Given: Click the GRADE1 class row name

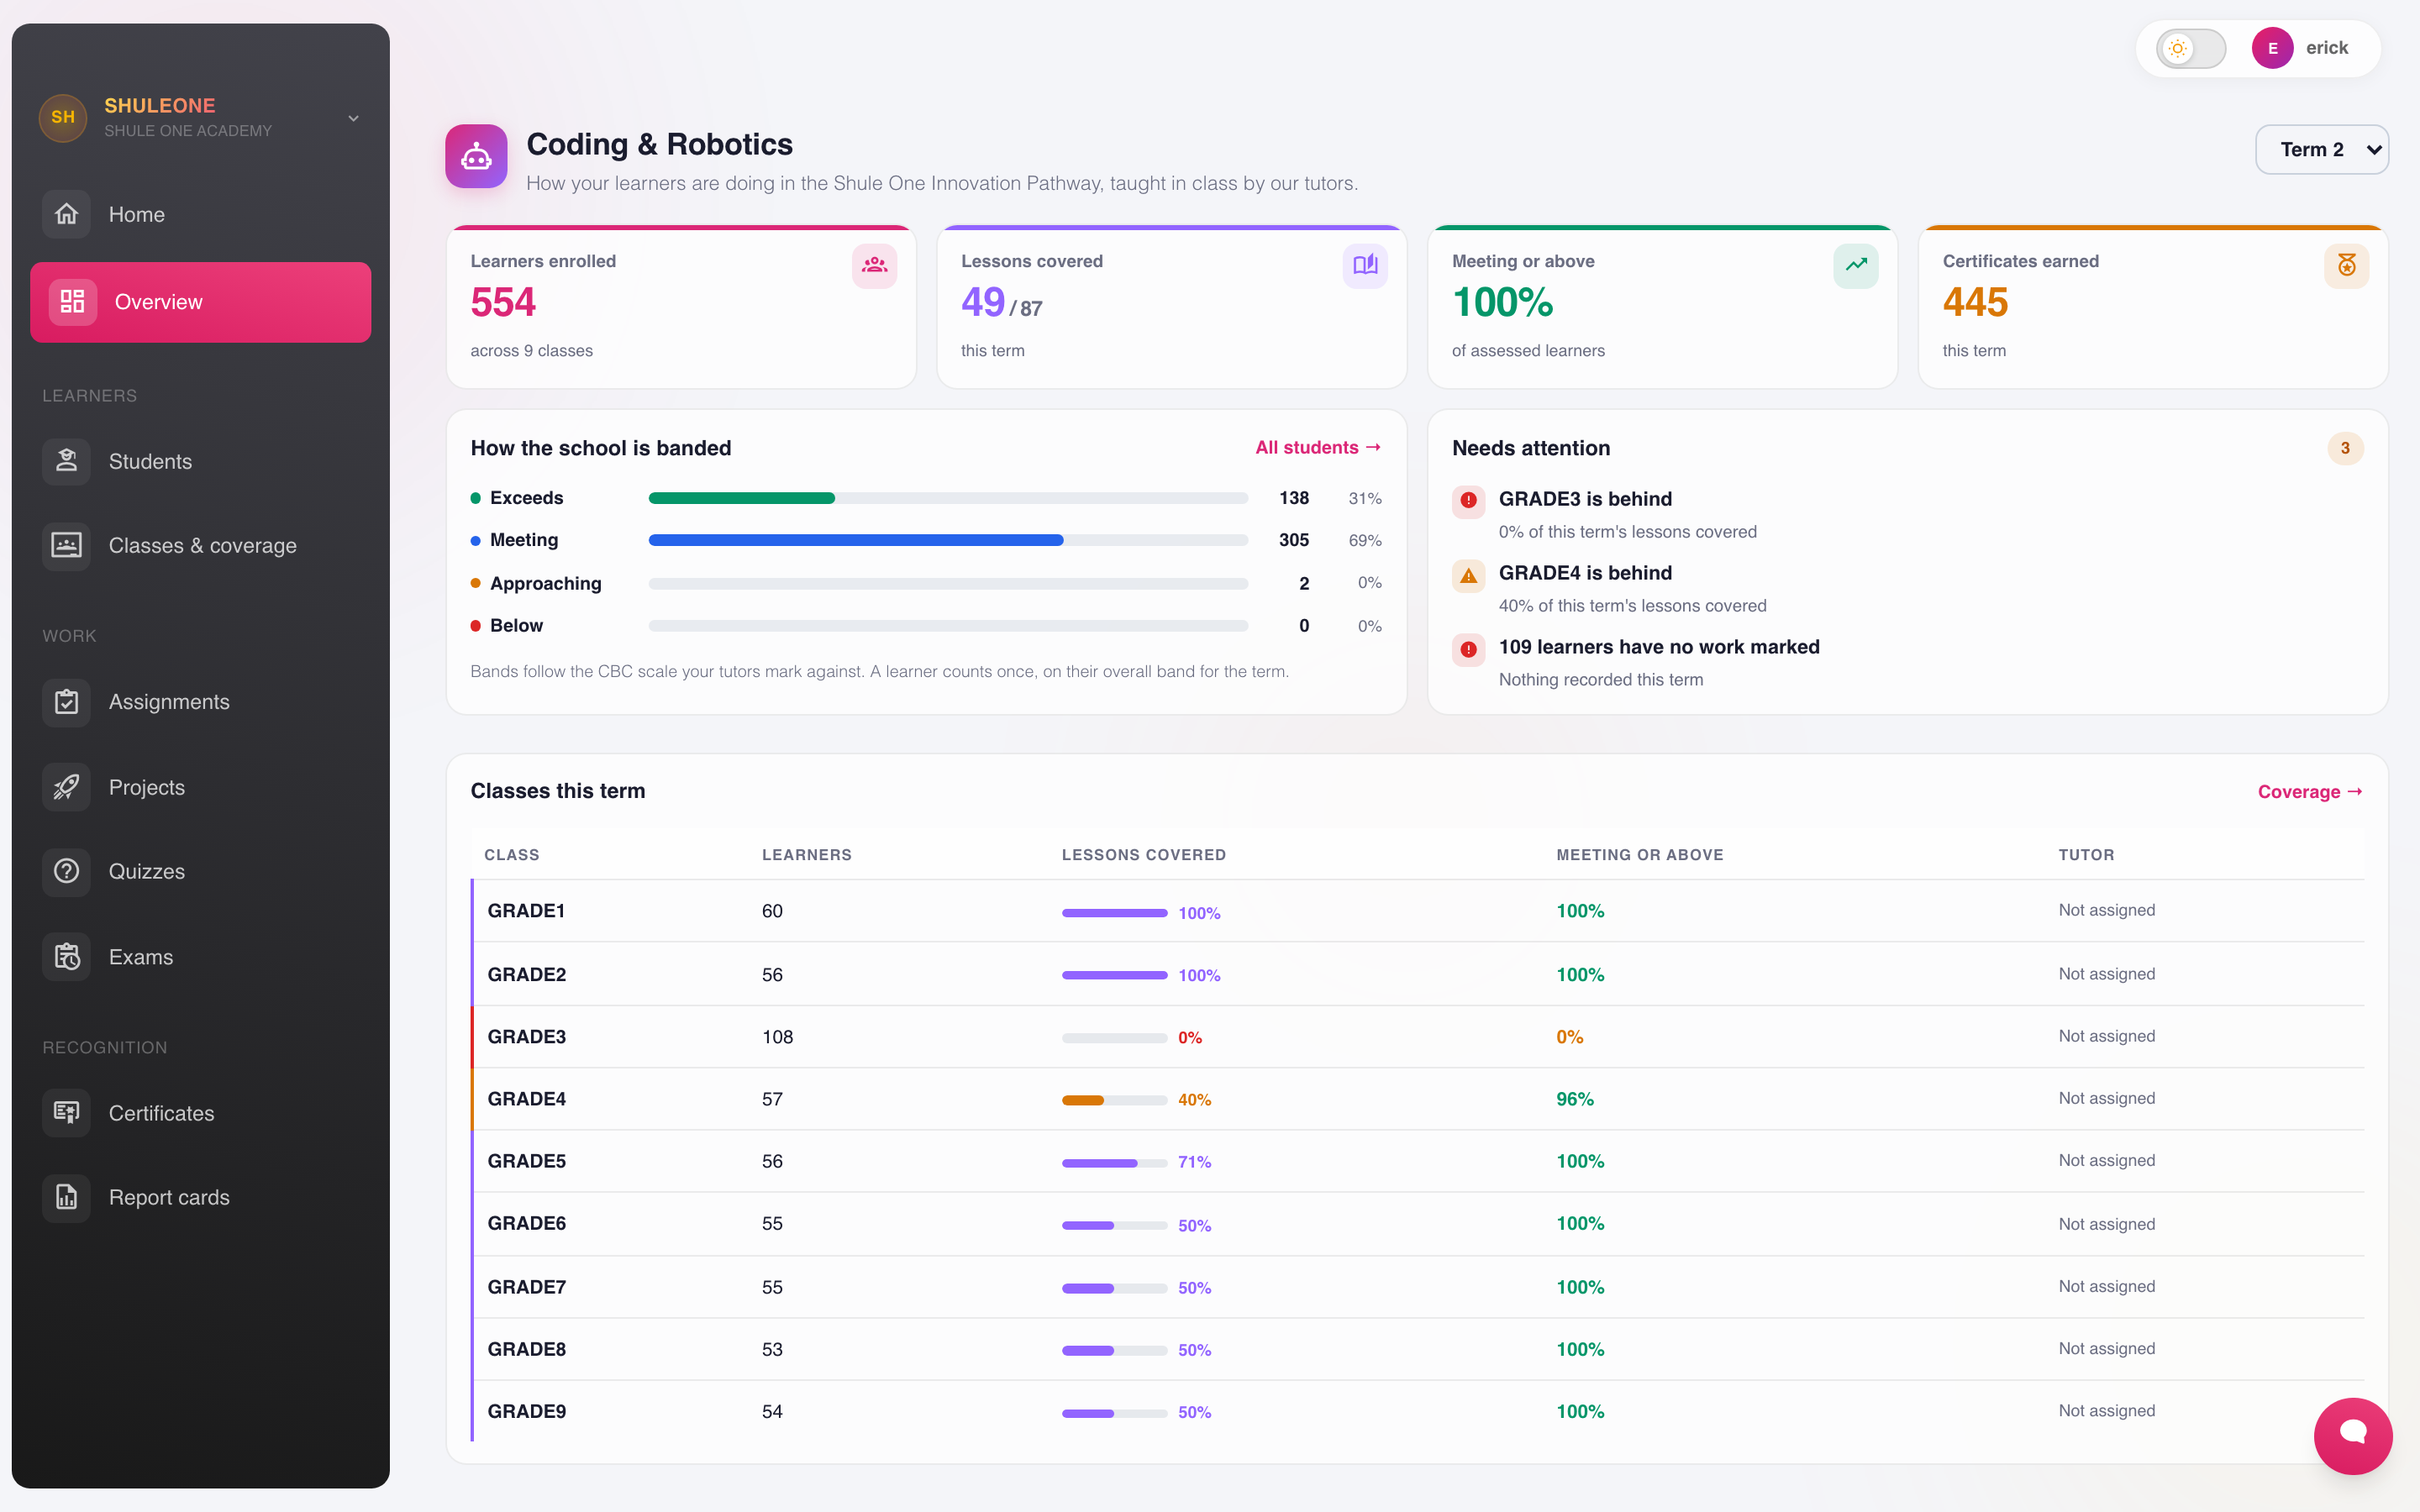Looking at the screenshot, I should coord(526,911).
